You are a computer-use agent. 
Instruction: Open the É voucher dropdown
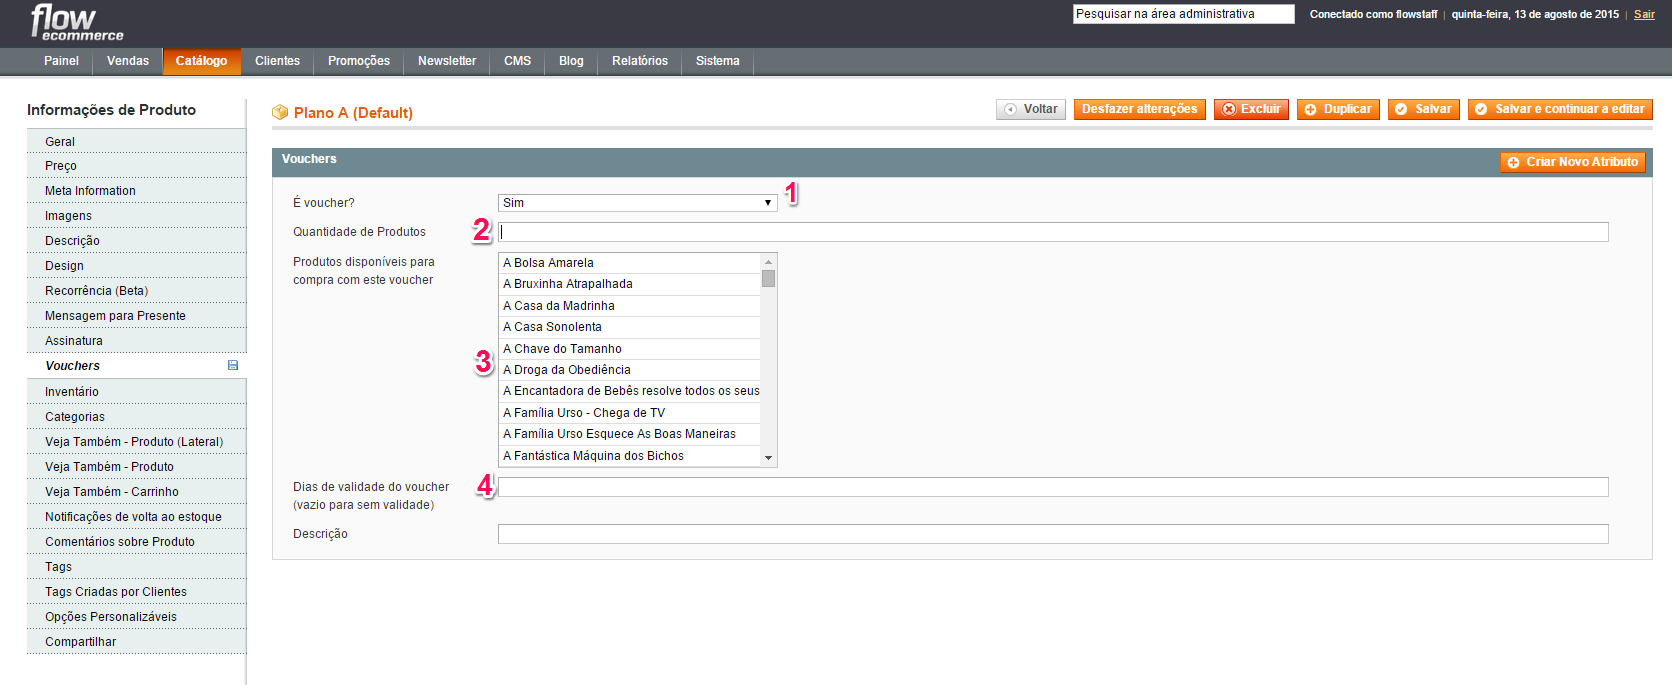(x=637, y=203)
